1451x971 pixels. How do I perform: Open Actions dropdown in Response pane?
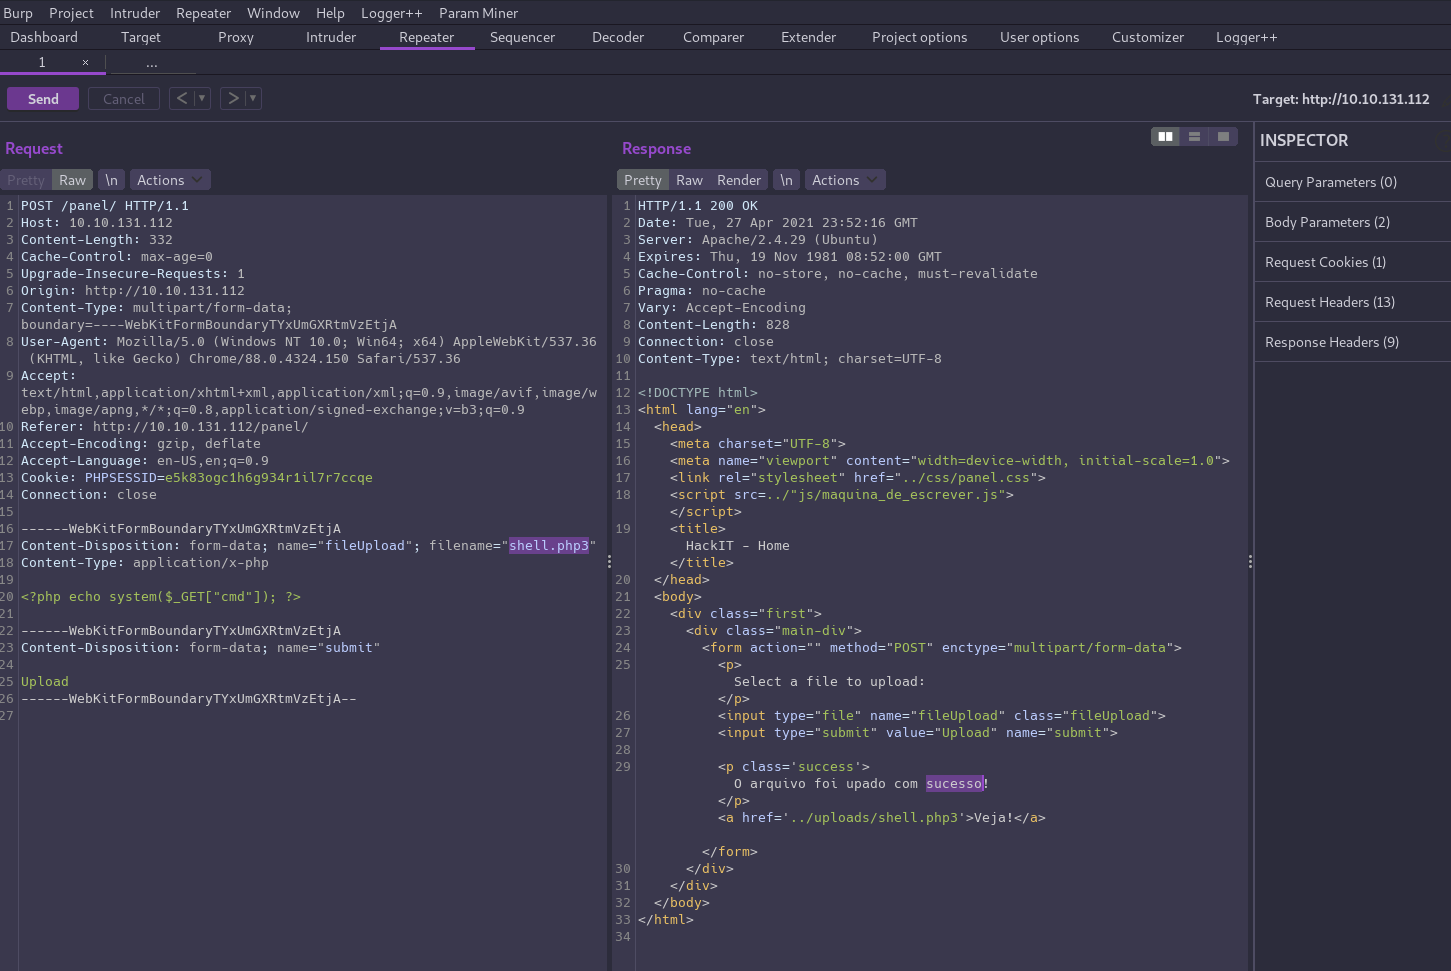[844, 180]
